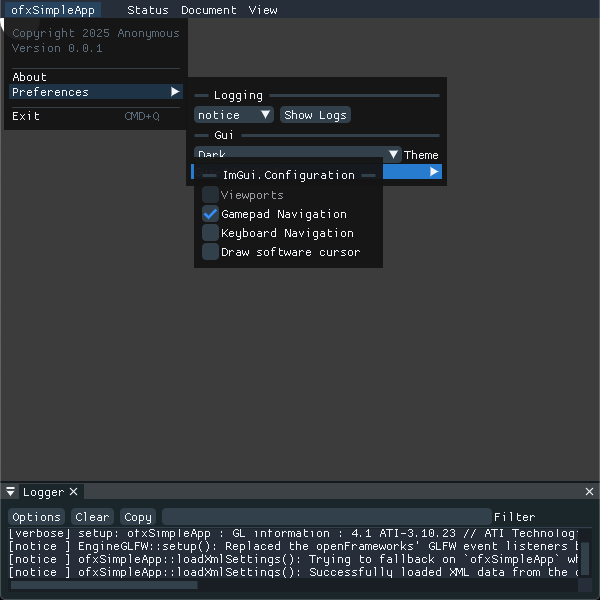Click the EngineGLFW::setup() log line
The width and height of the screenshot is (600, 600).
pyautogui.click(x=293, y=546)
